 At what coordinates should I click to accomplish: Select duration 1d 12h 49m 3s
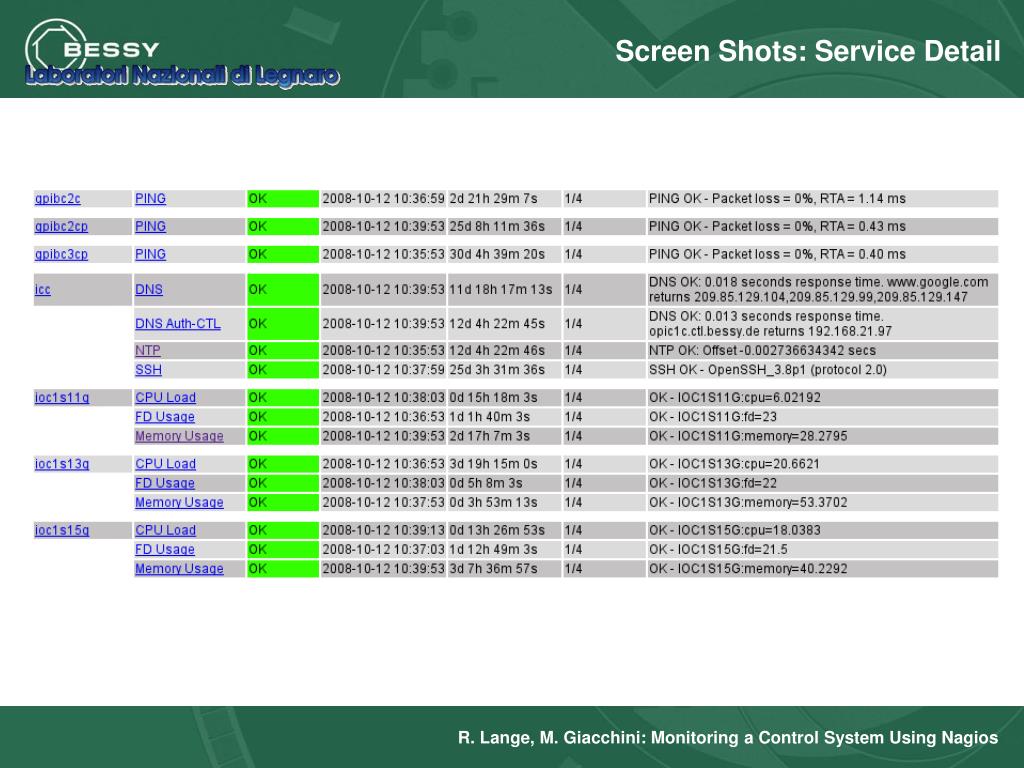pyautogui.click(x=493, y=549)
